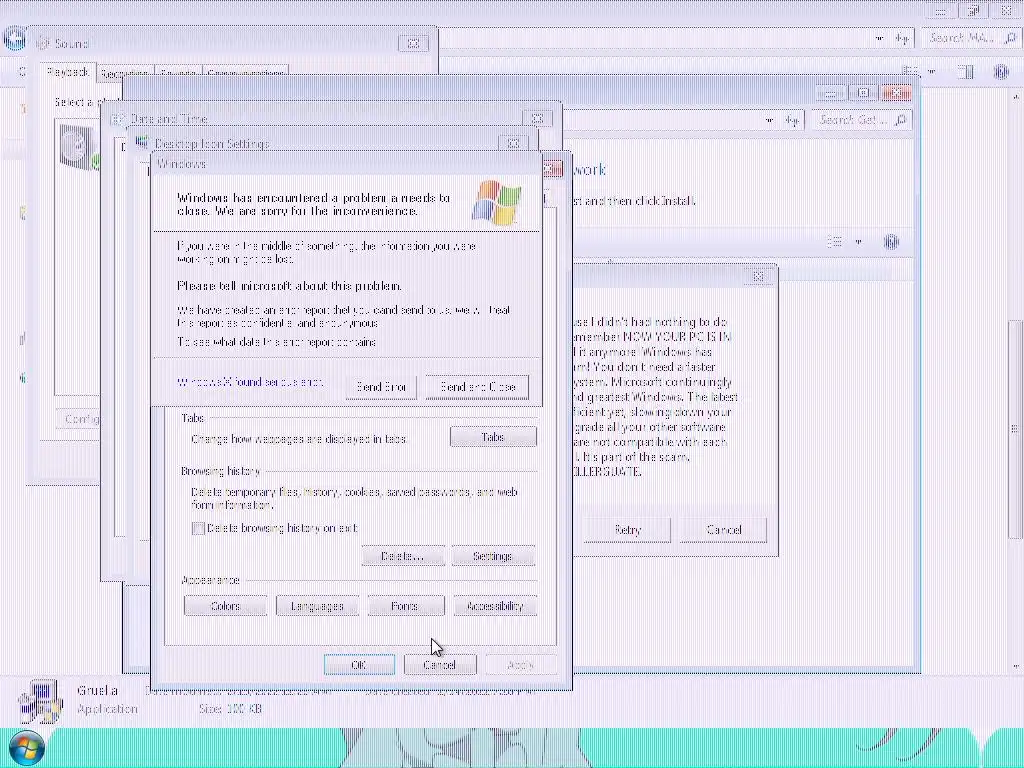Open the Accessibility appearance button
The height and width of the screenshot is (768, 1024).
point(495,606)
